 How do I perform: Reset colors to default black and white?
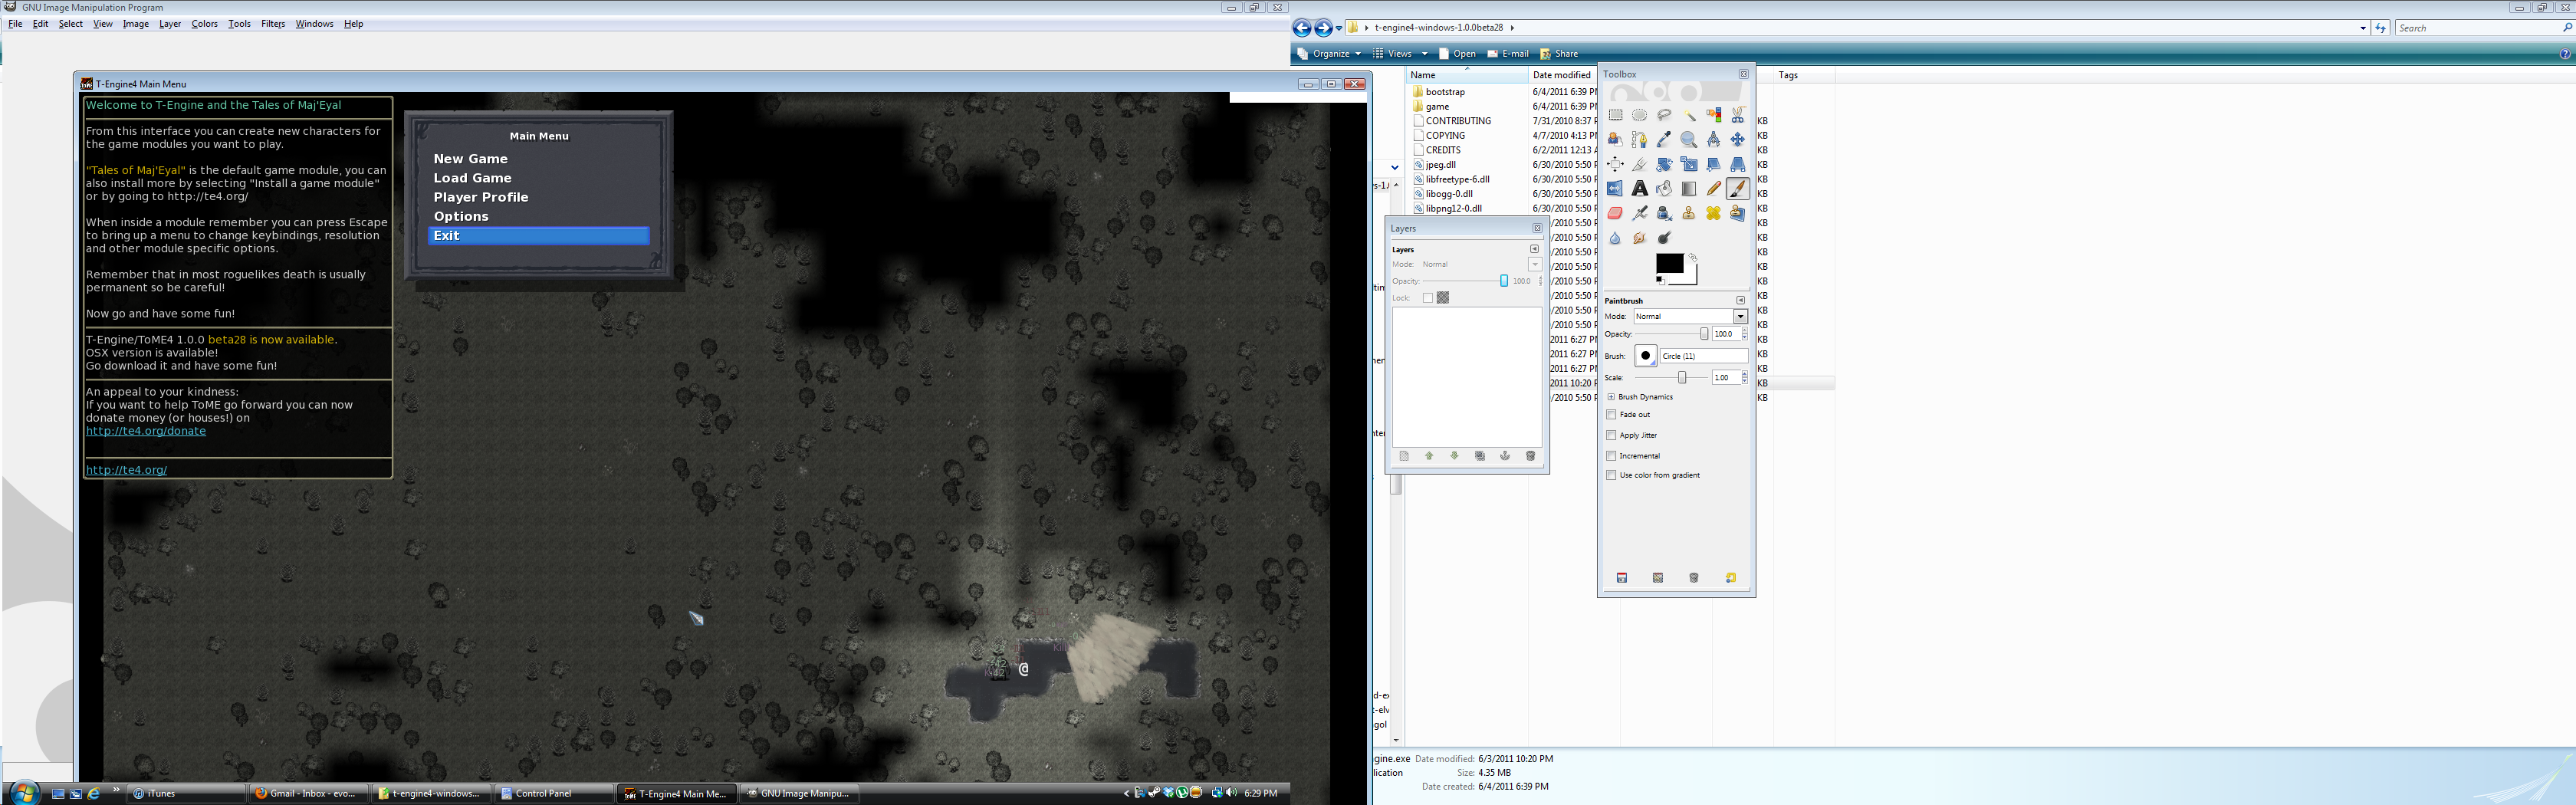1661,281
